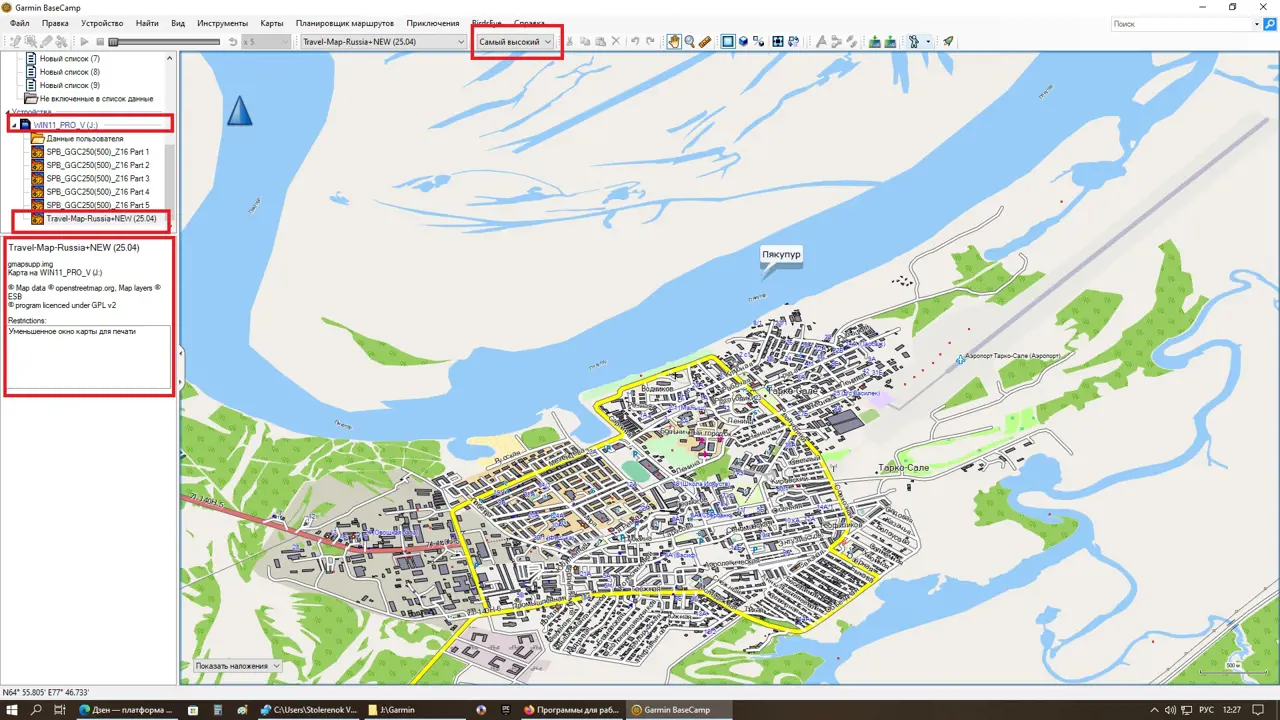This screenshot has height=720, width=1280.
Task: Click the rocket Adventures icon
Action: pos(947,42)
